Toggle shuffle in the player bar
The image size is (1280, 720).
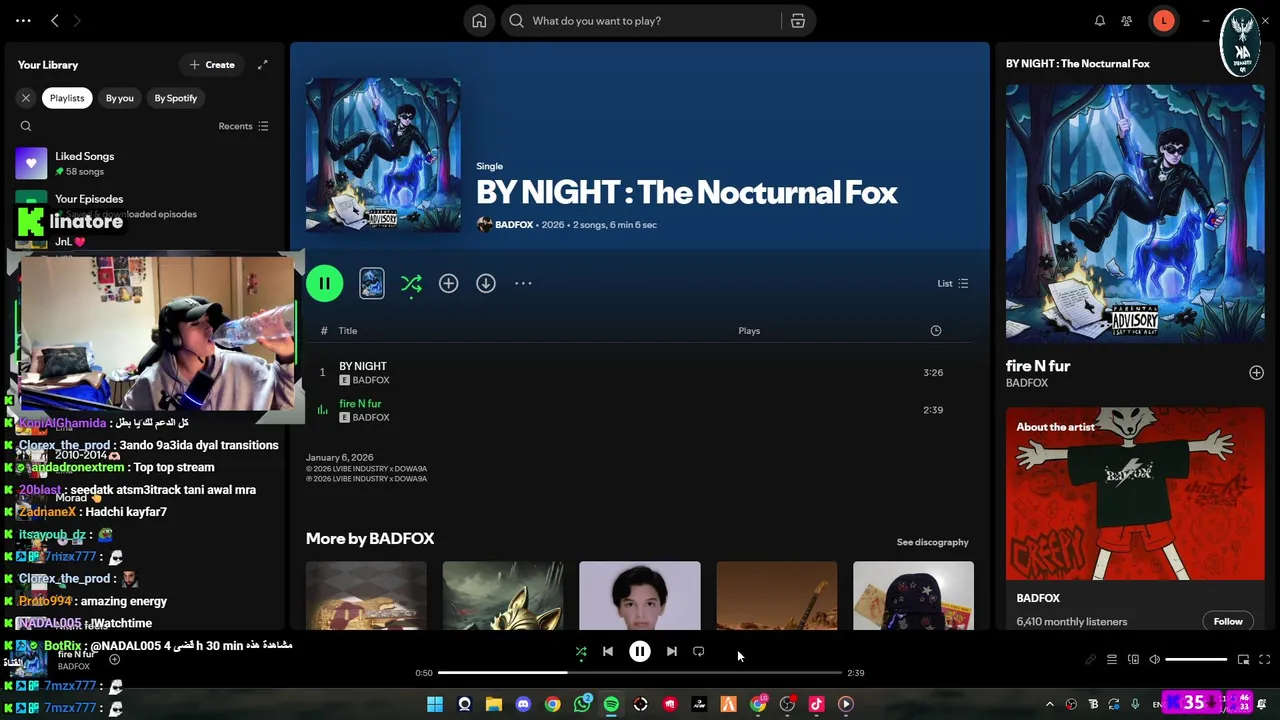(581, 652)
